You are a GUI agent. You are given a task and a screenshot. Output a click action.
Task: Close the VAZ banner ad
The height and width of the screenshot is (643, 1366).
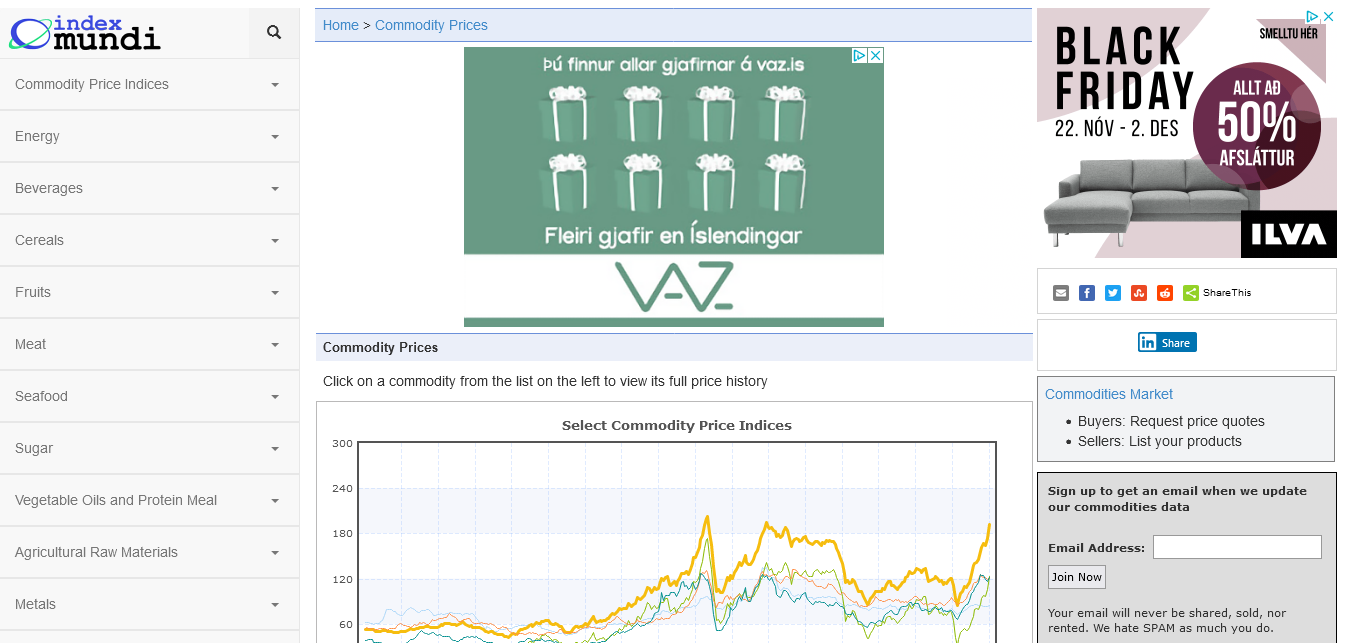click(x=875, y=56)
